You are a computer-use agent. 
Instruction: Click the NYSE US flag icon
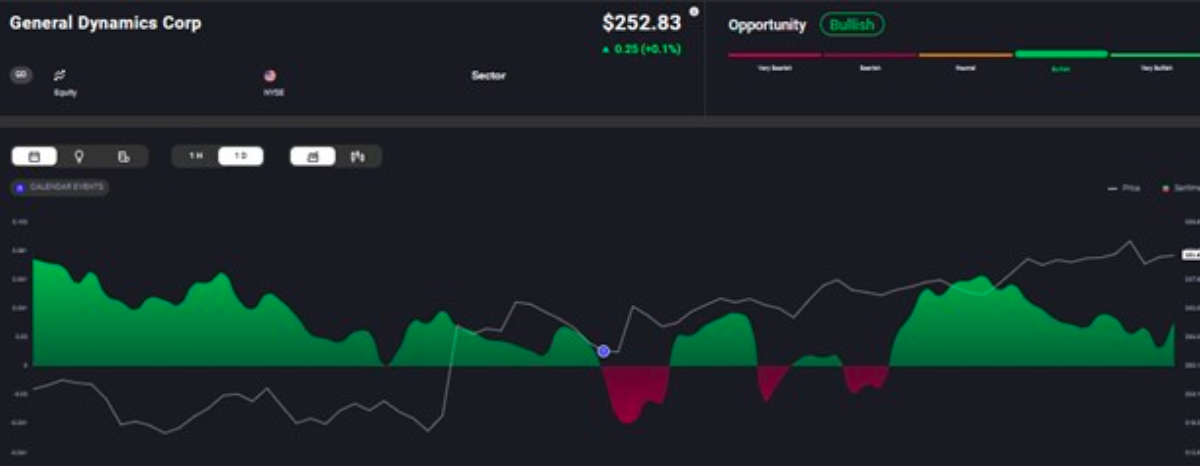269,75
